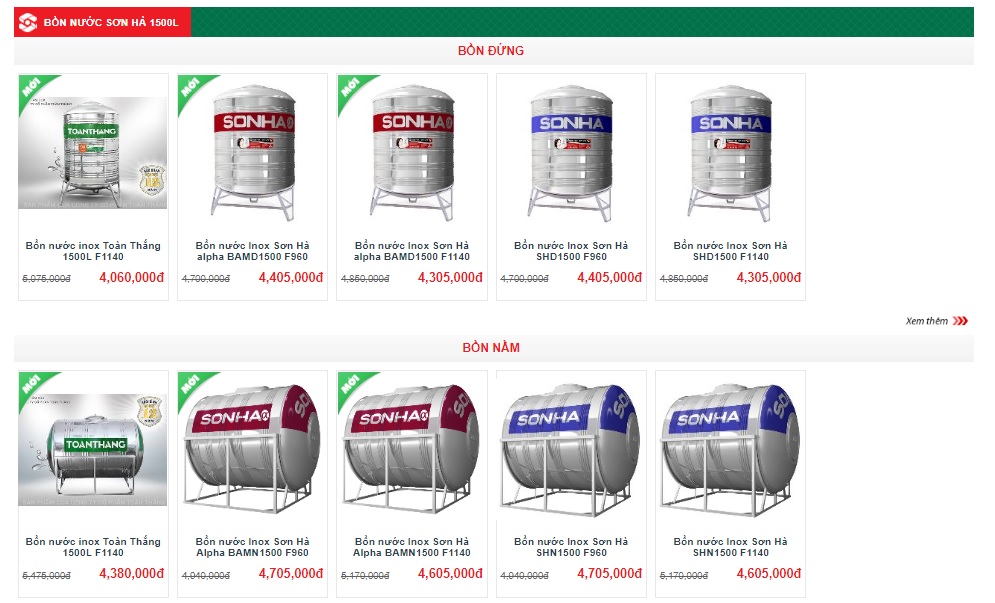Open the Alpha BAMN1500 F1140 product title
Screen dimensions: 995x603
[x=412, y=547]
